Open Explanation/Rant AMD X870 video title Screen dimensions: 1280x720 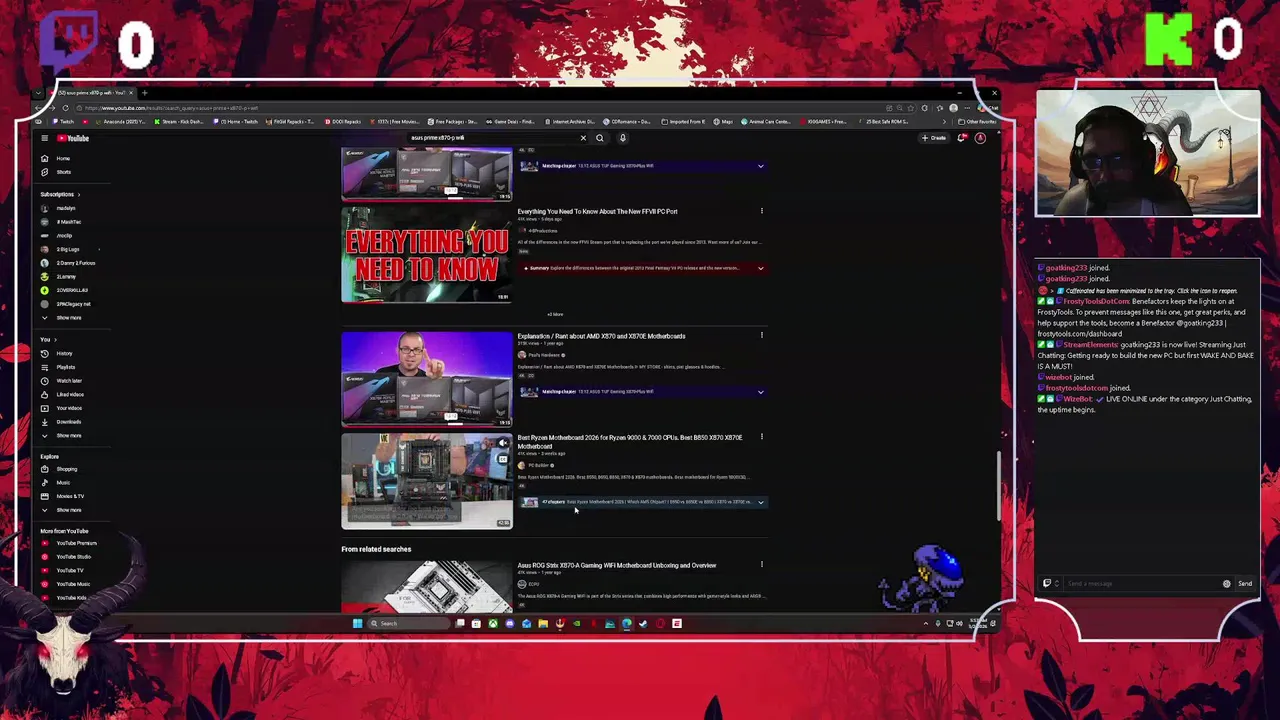601,336
